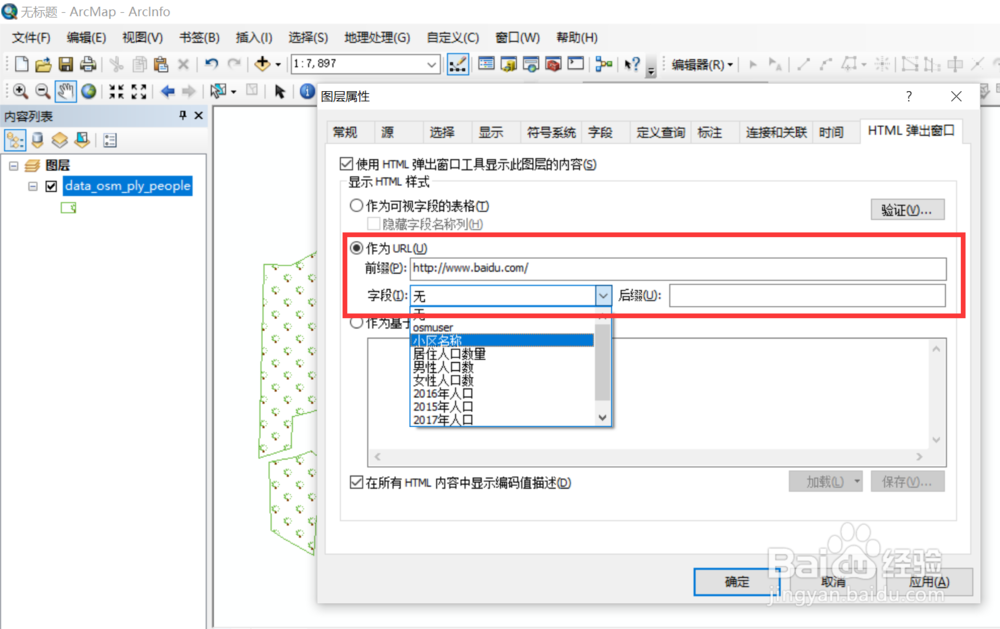
Task: Click the Add Data icon
Action: [264, 63]
